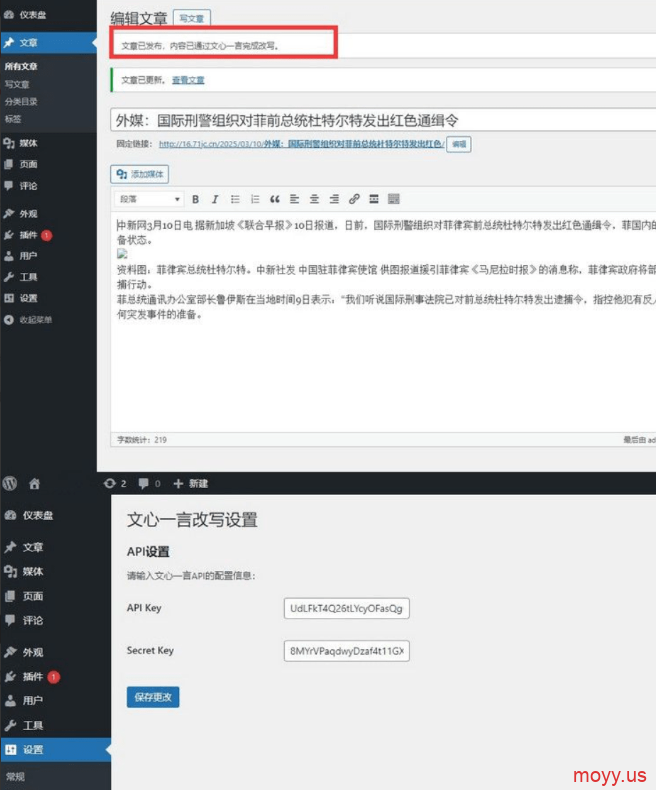The width and height of the screenshot is (656, 790).
Task: Insert Read More tag
Action: point(374,199)
